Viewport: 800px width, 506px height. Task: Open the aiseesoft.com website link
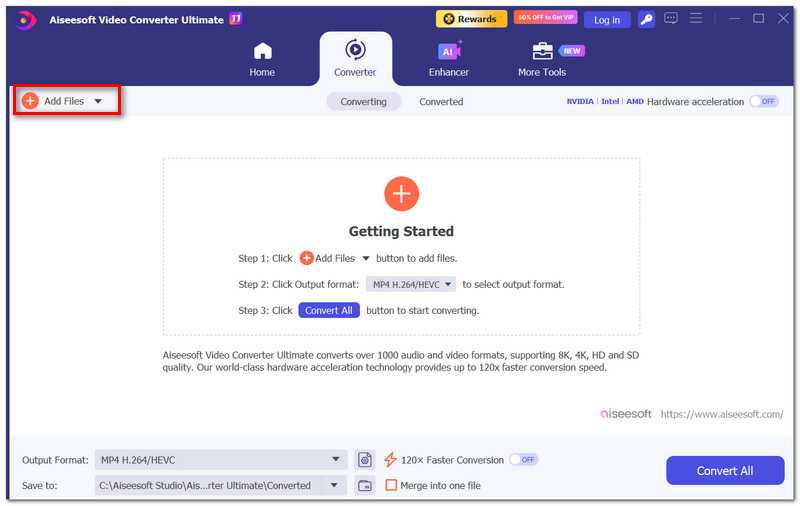[x=722, y=414]
